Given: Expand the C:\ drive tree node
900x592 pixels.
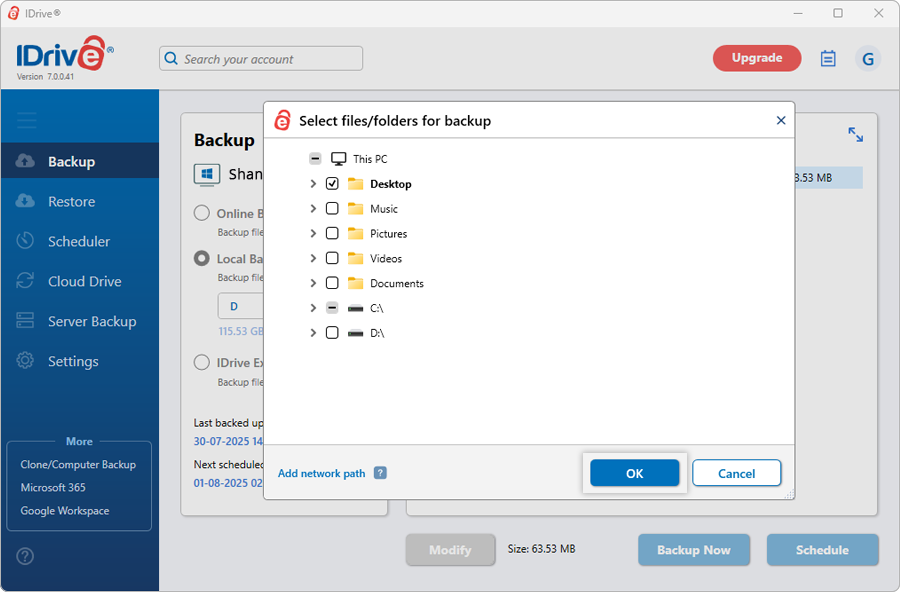Looking at the screenshot, I should coord(313,308).
